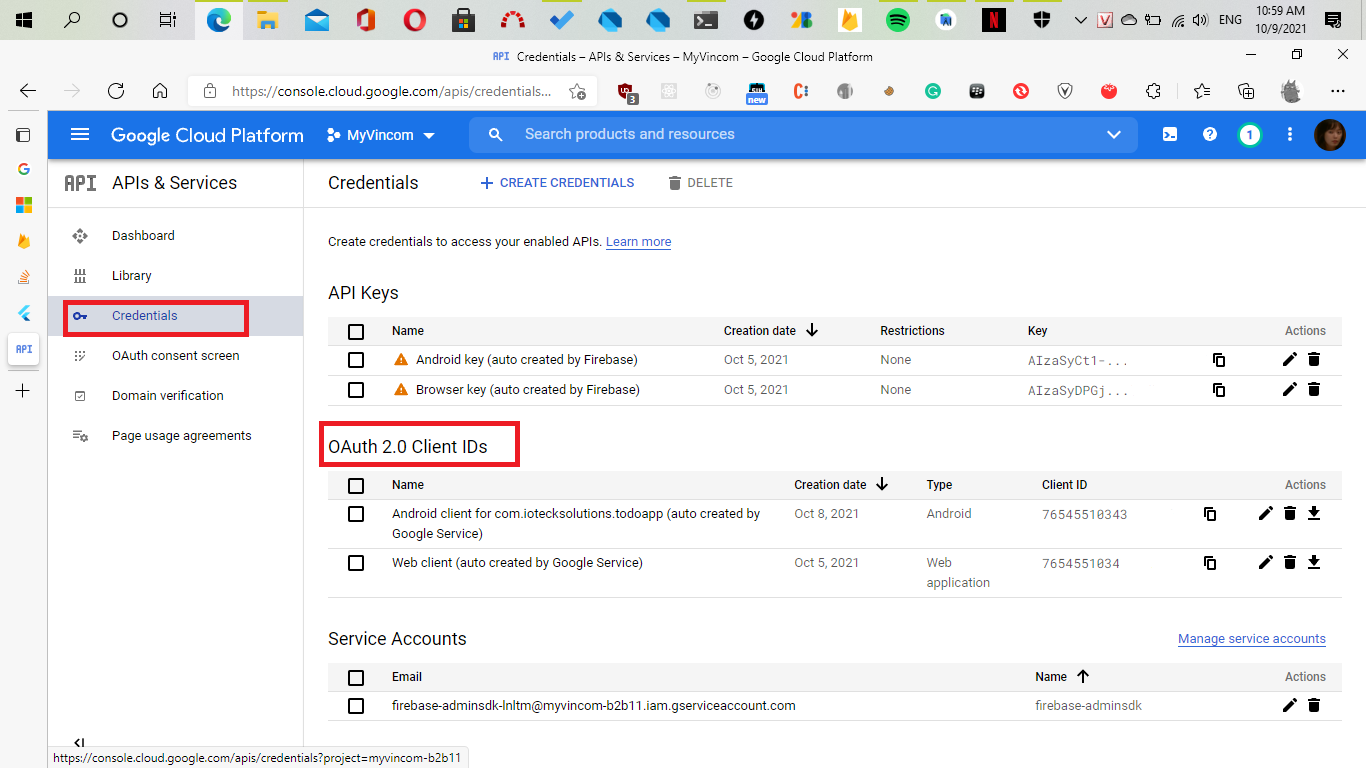Delete the Web client OAuth entry
The width and height of the screenshot is (1366, 768).
click(1290, 563)
